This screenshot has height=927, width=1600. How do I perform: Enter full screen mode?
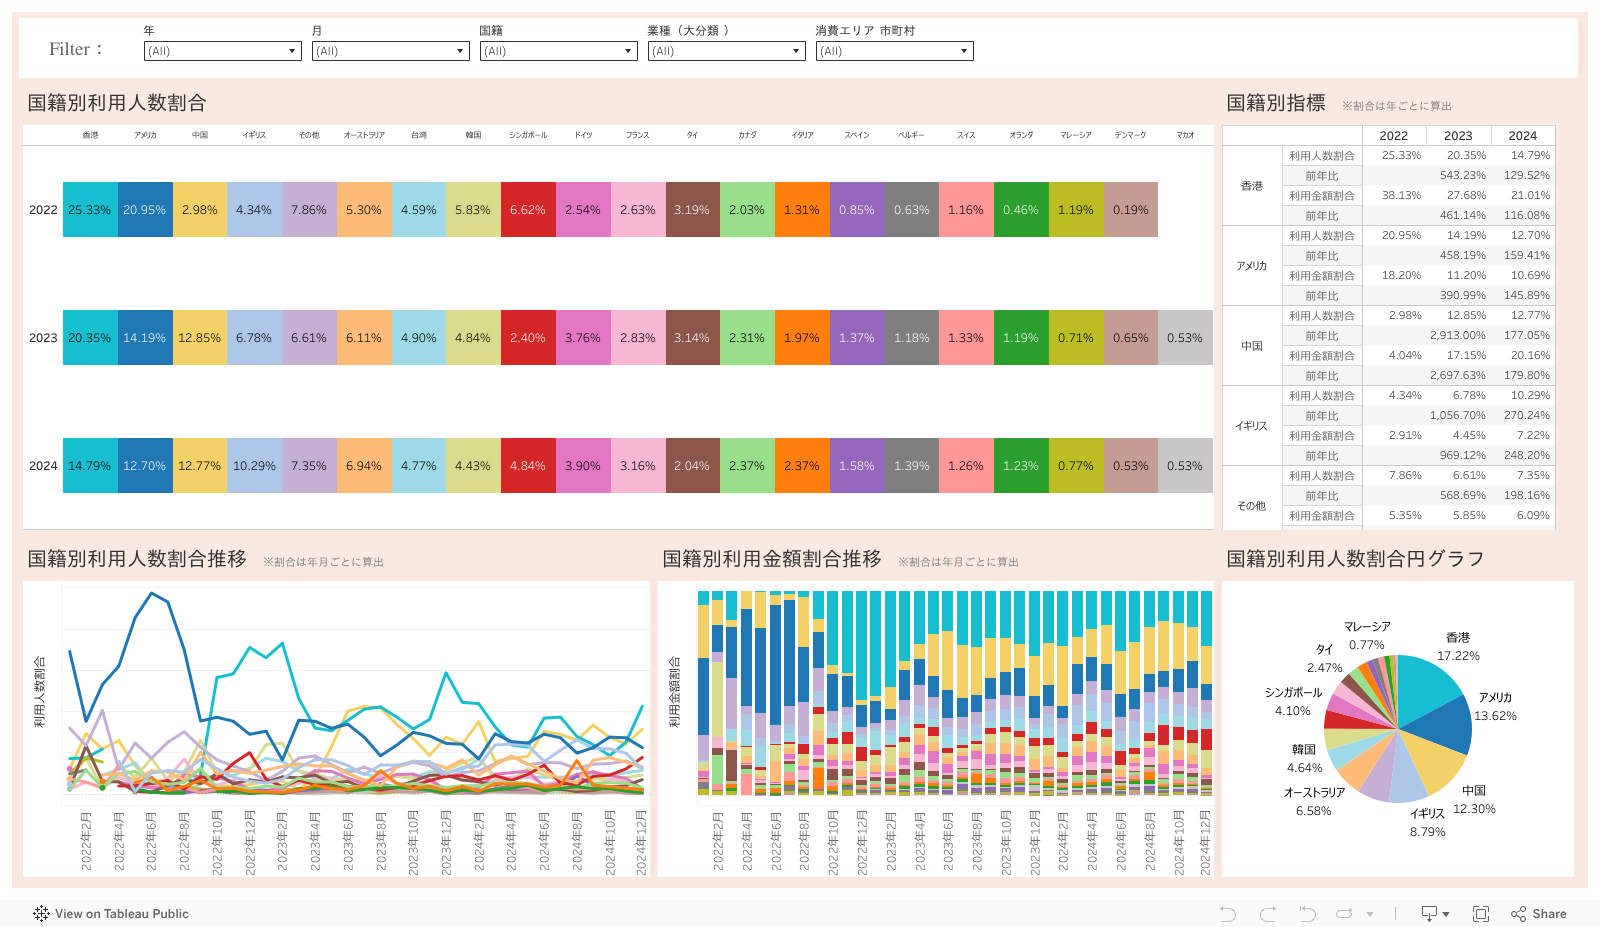1481,914
